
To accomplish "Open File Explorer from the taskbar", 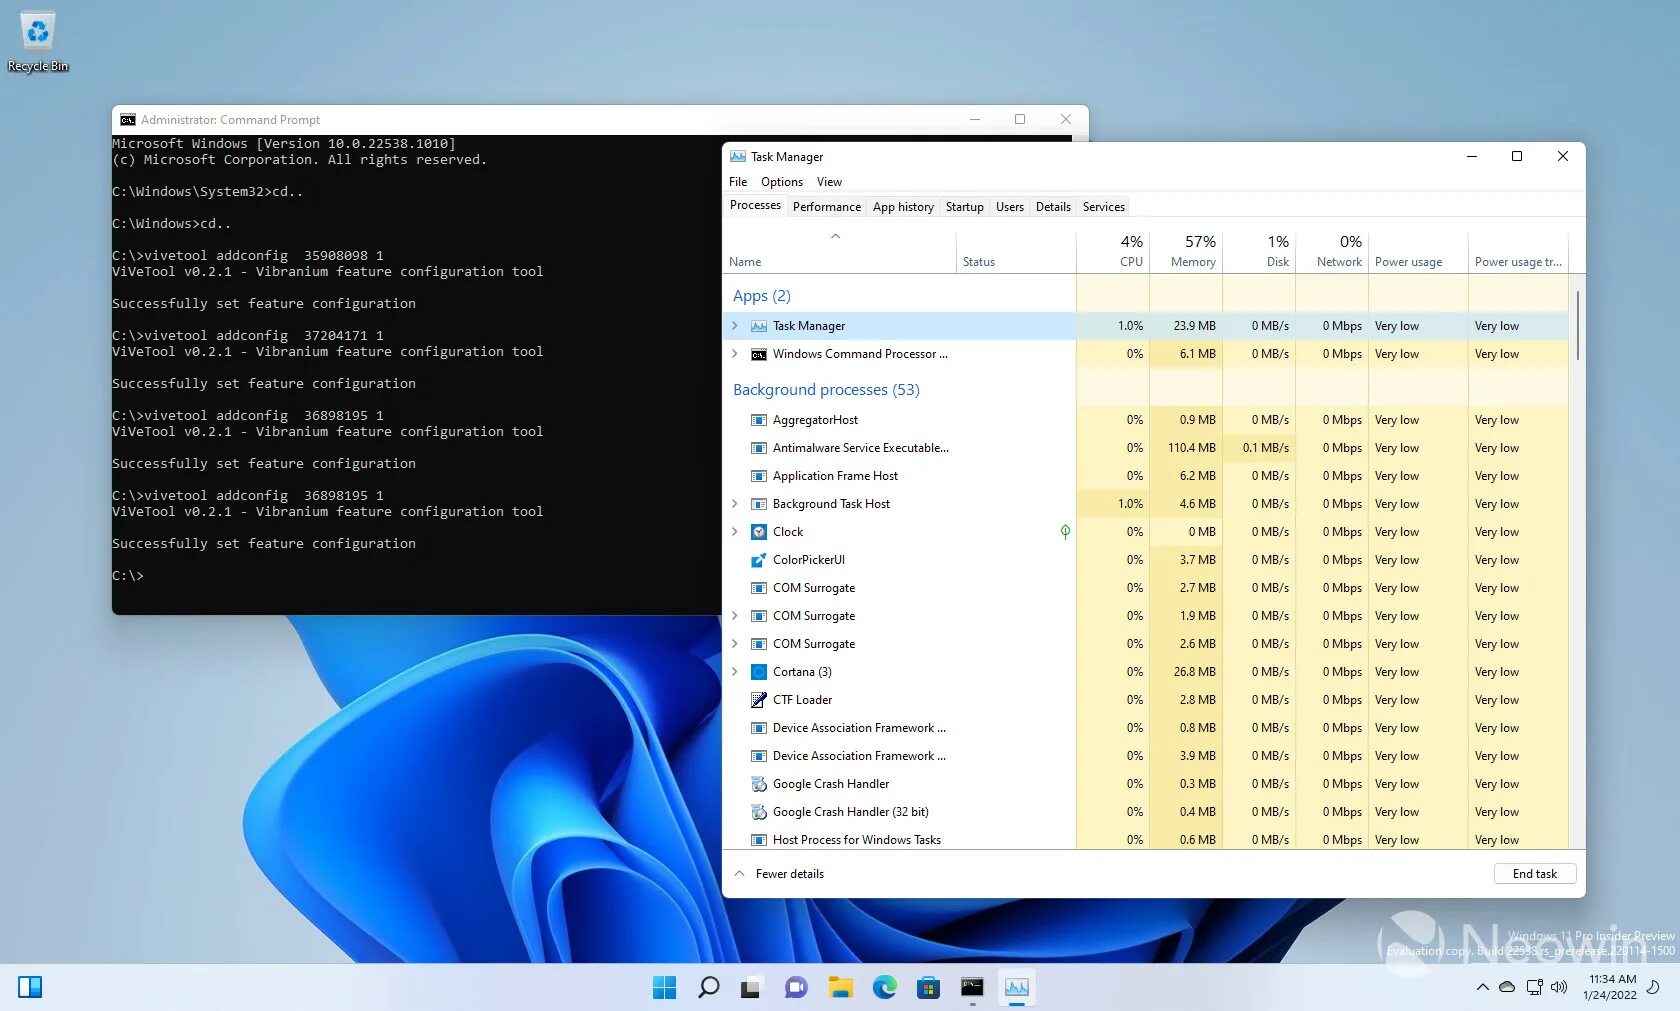I will tap(840, 987).
